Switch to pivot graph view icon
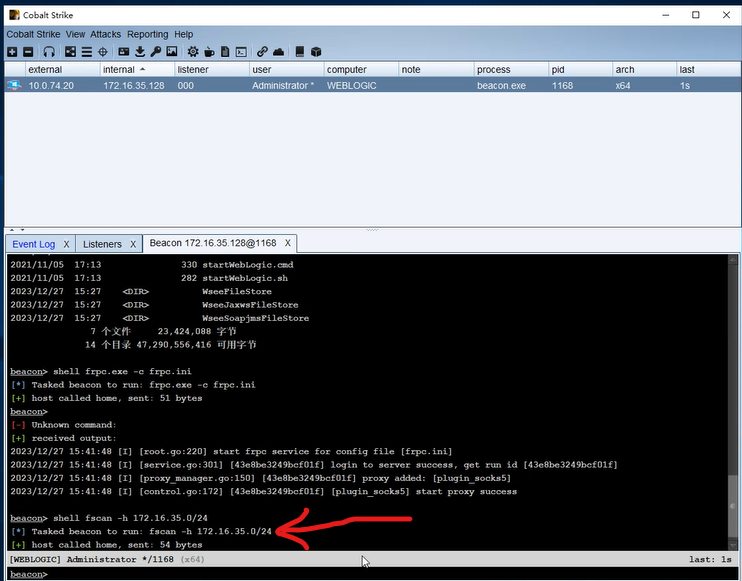Screen dimensions: 742x581 (x=71, y=52)
